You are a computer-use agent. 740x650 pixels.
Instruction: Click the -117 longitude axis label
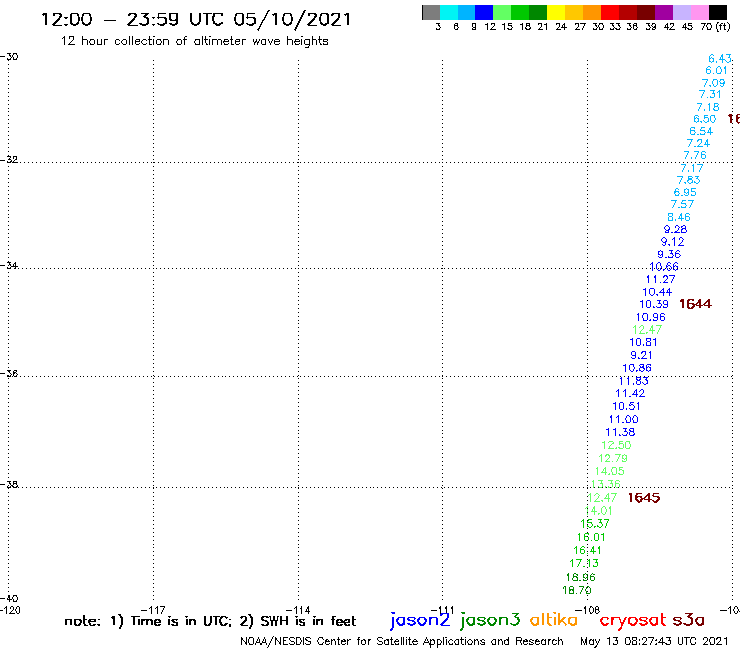(153, 610)
